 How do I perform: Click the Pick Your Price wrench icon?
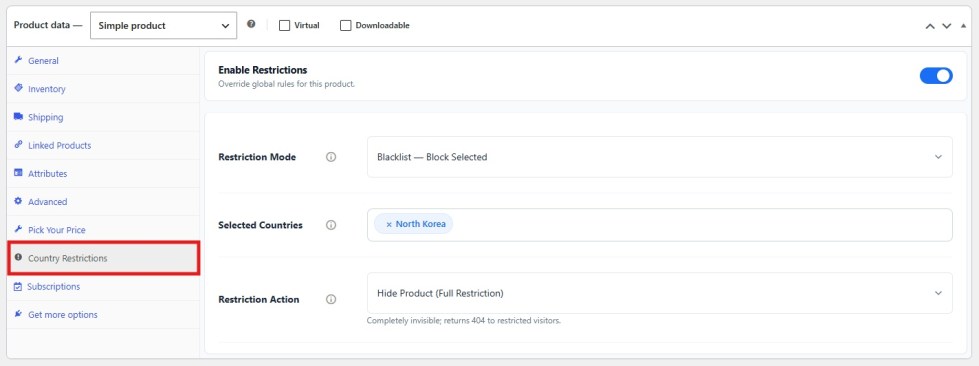click(18, 229)
